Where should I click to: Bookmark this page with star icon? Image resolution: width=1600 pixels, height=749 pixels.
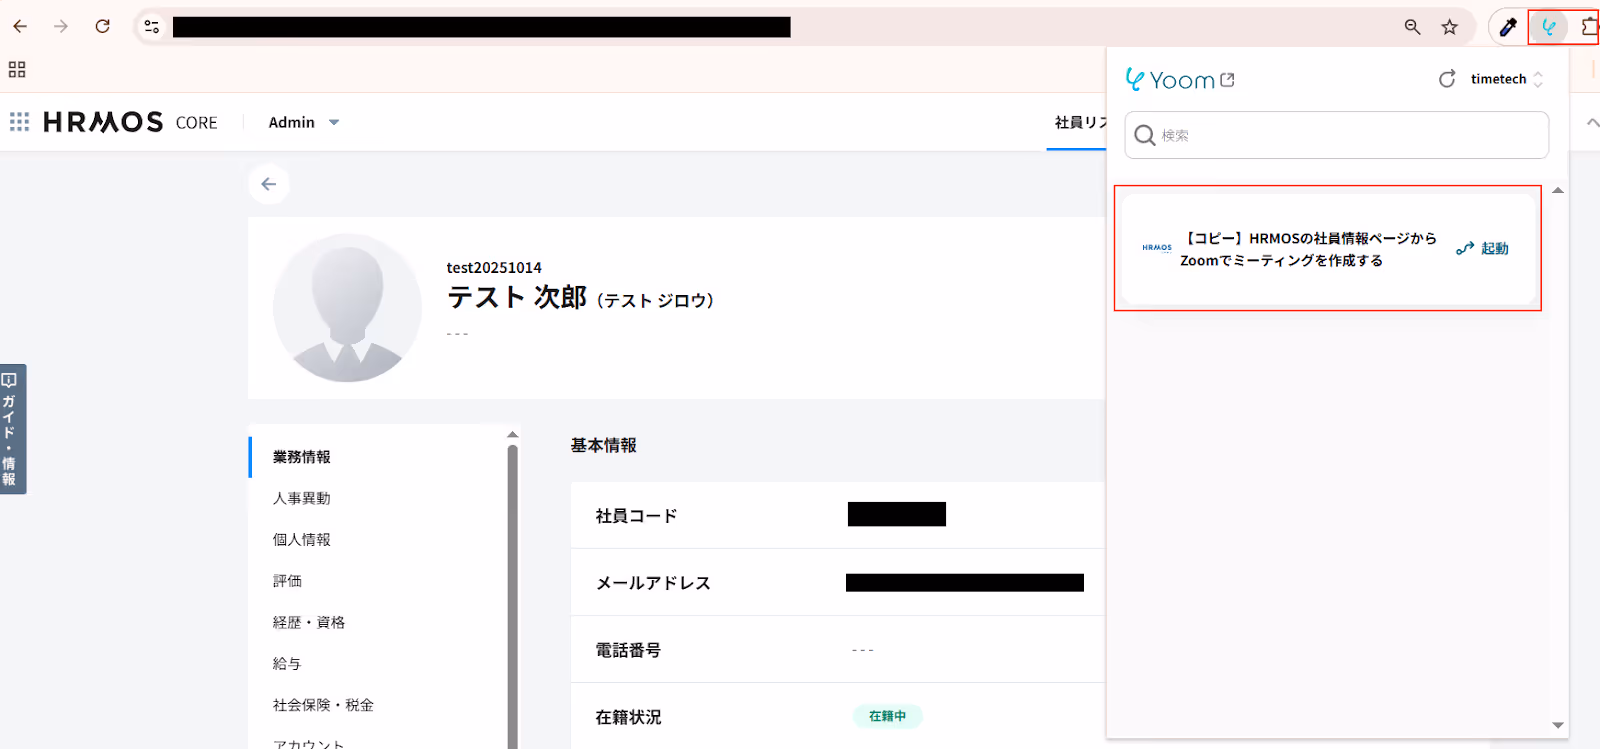(1450, 27)
